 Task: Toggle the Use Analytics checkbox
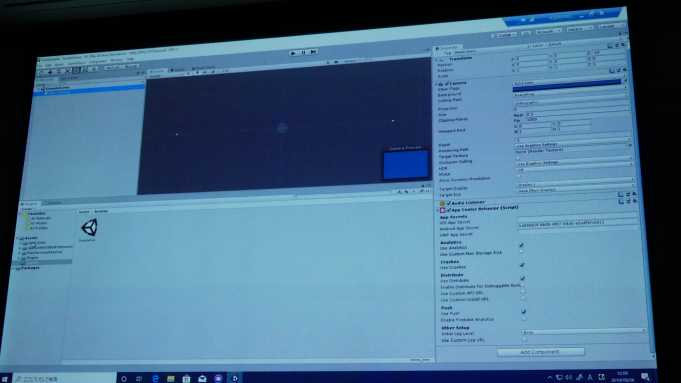click(521, 245)
